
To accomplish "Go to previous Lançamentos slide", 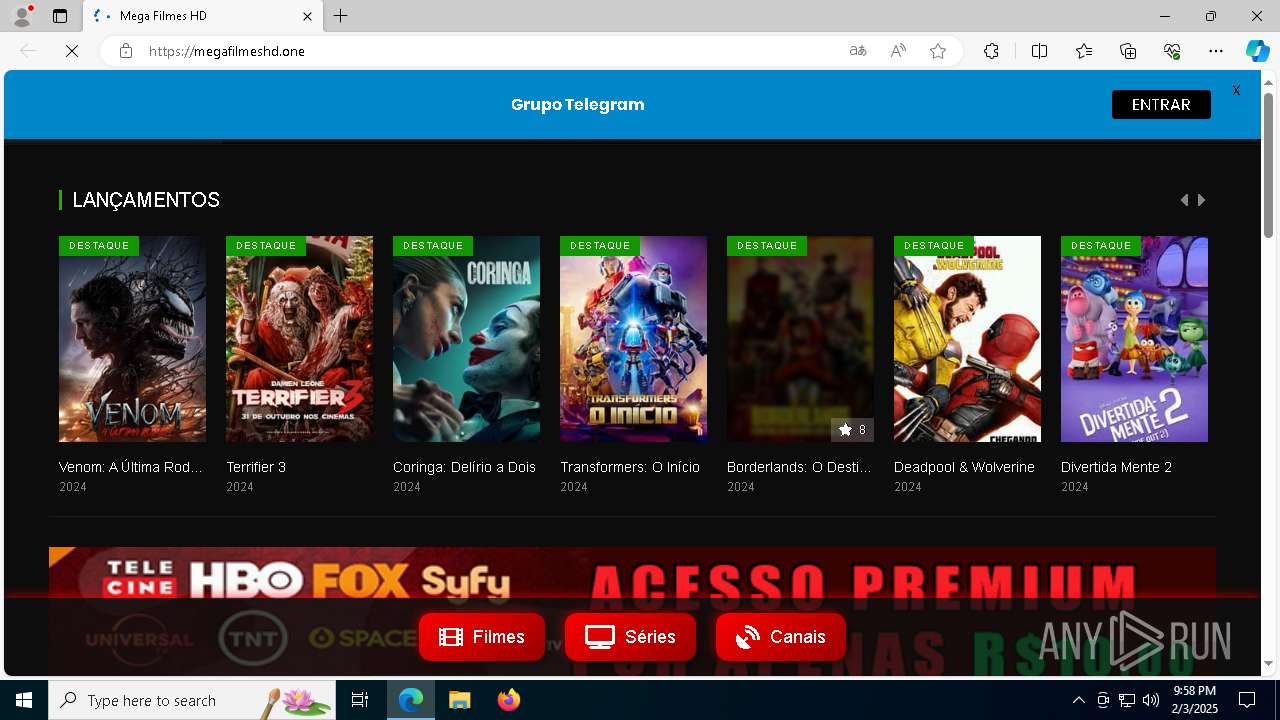I will coord(1184,200).
